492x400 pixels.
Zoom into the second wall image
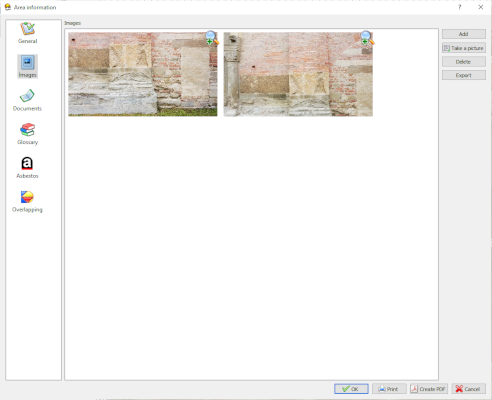[x=367, y=38]
